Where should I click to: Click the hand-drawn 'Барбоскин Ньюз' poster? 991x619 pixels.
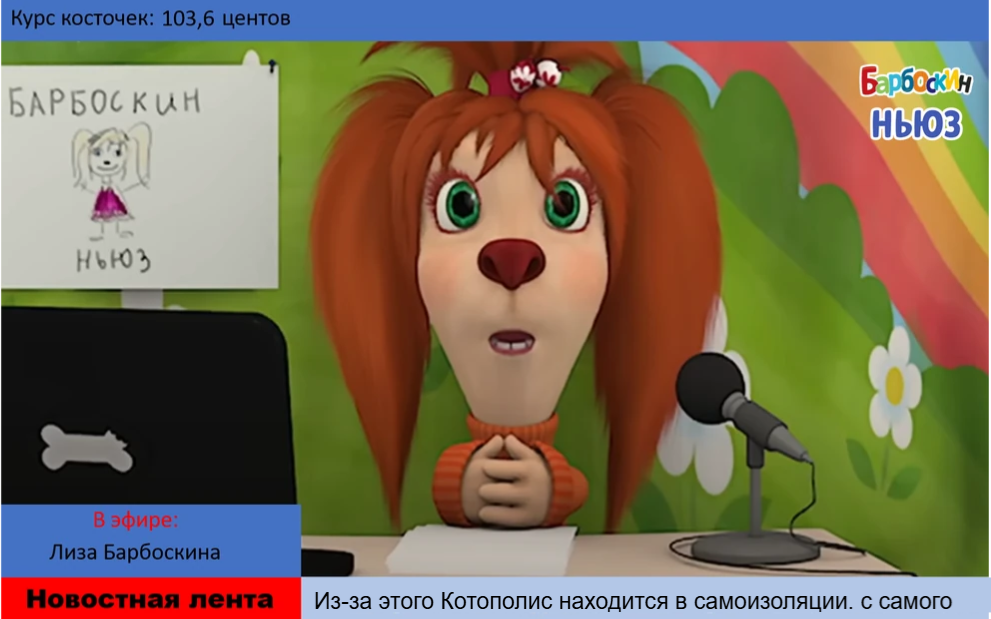click(139, 176)
